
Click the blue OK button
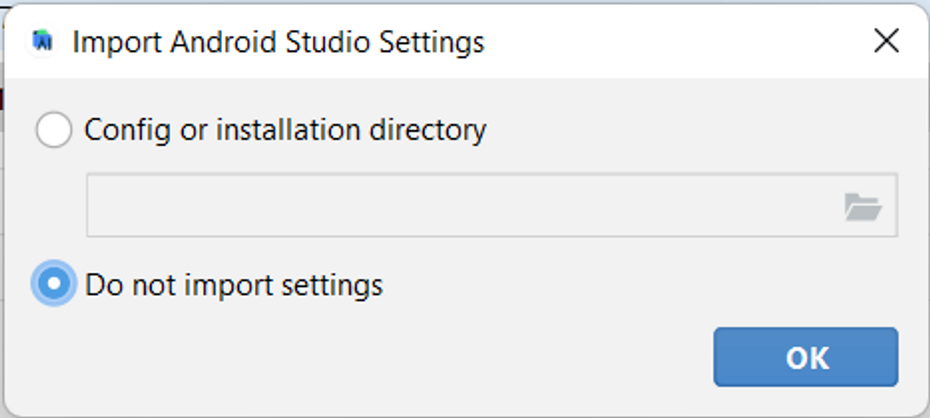805,357
